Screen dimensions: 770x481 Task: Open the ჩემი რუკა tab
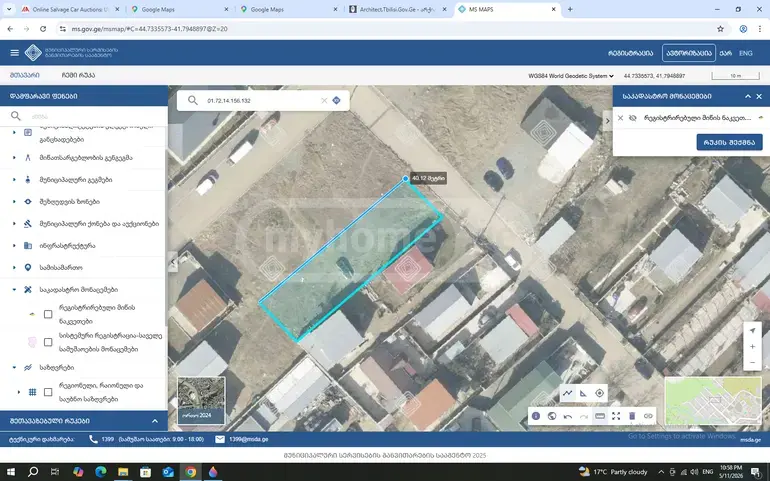[78, 75]
